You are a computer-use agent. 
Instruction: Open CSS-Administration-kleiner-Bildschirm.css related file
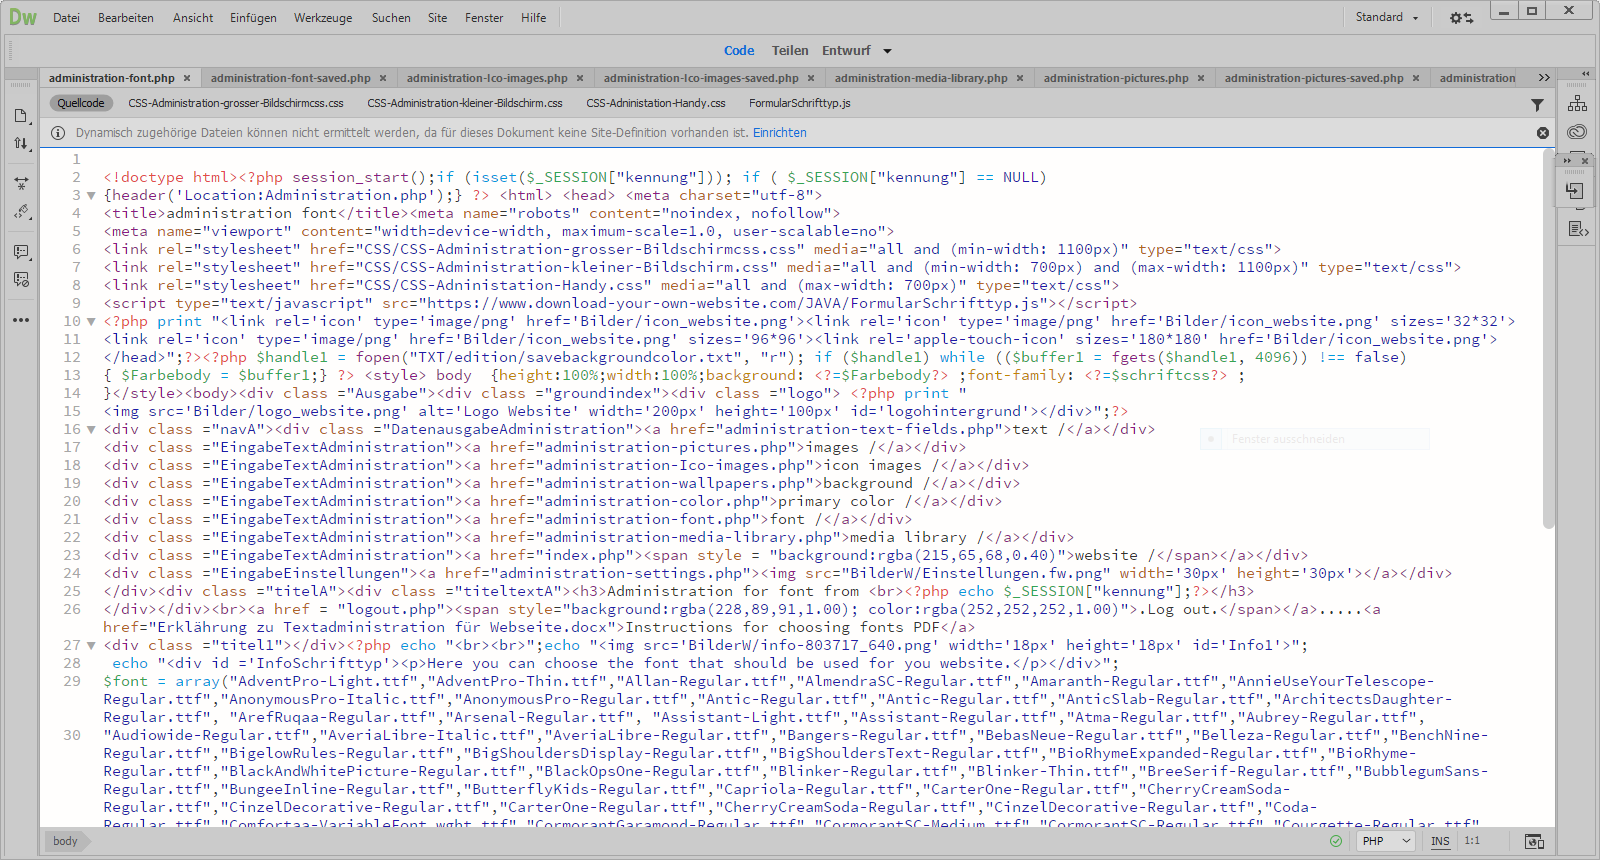[x=465, y=103]
